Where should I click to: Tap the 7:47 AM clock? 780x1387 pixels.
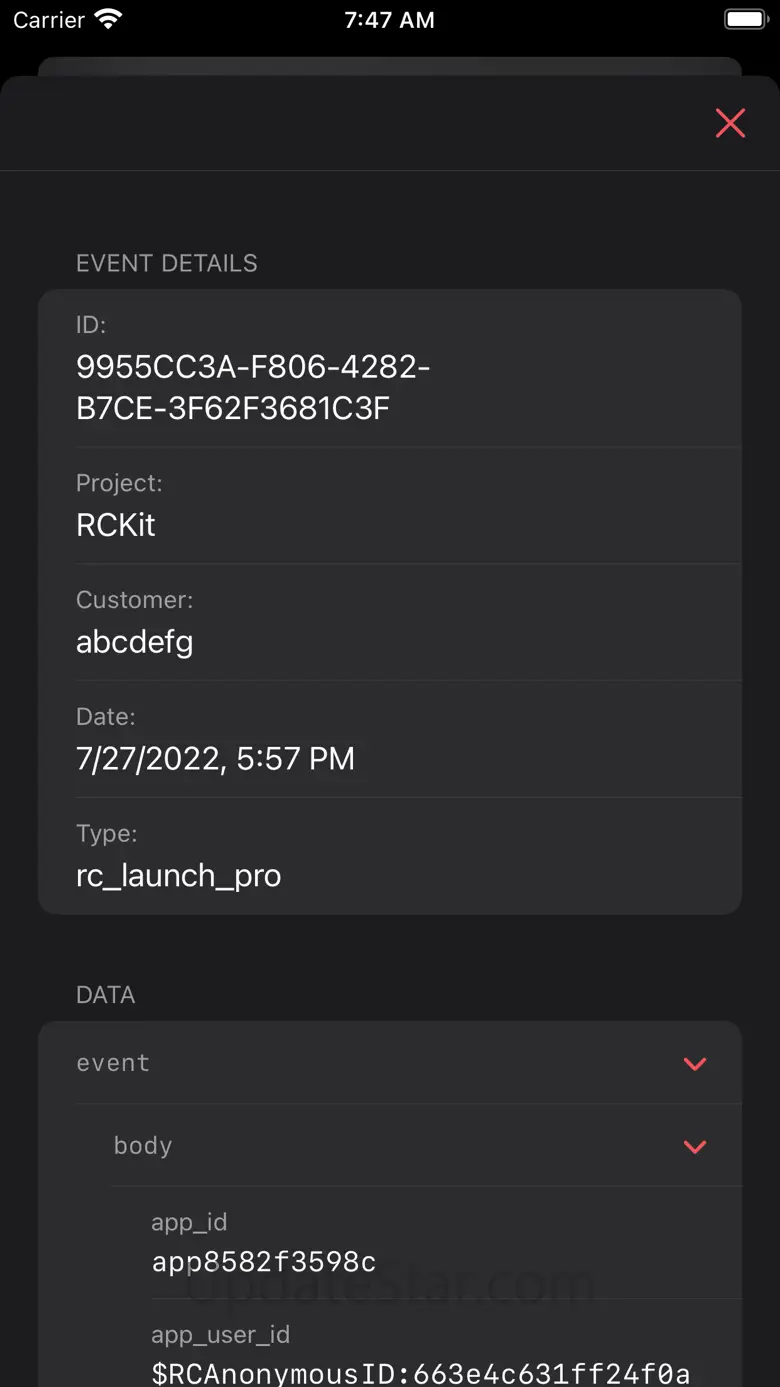(x=389, y=20)
